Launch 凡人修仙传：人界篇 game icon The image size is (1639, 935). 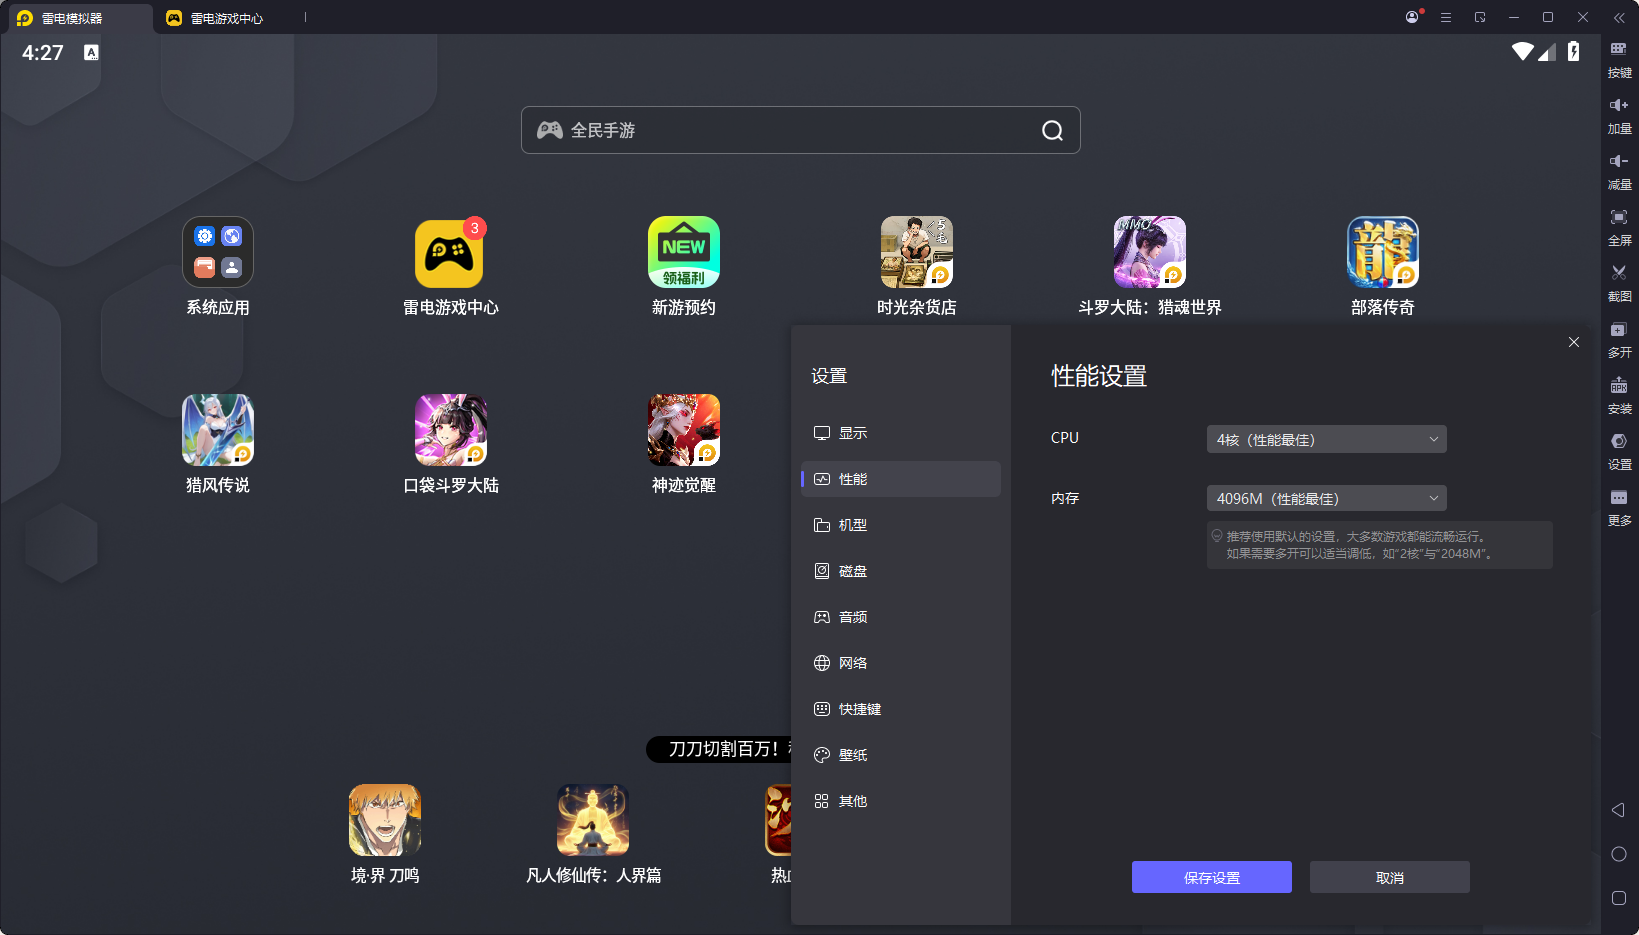[x=593, y=820]
